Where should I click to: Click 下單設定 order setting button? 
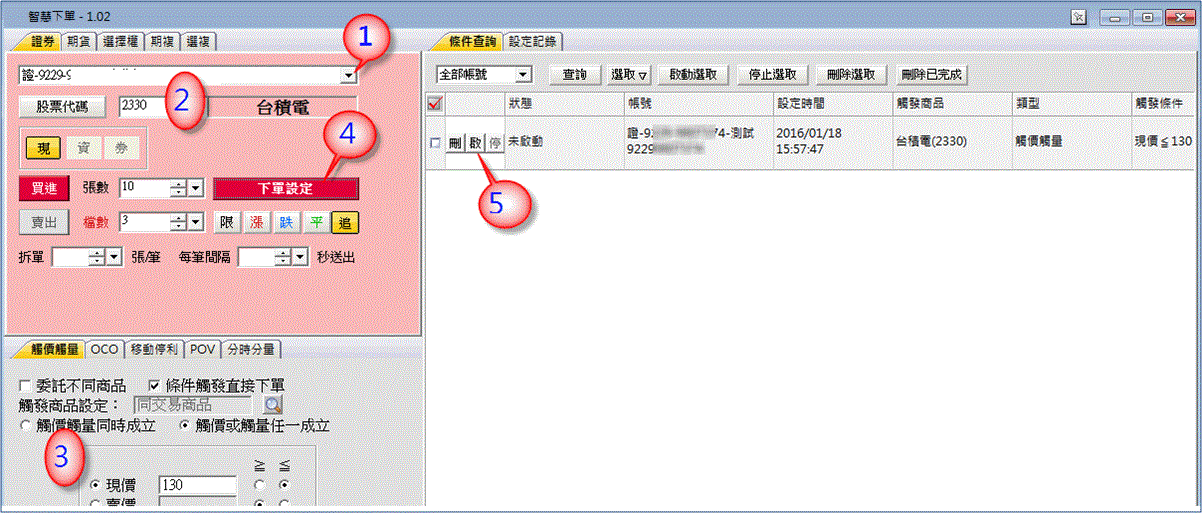point(285,188)
